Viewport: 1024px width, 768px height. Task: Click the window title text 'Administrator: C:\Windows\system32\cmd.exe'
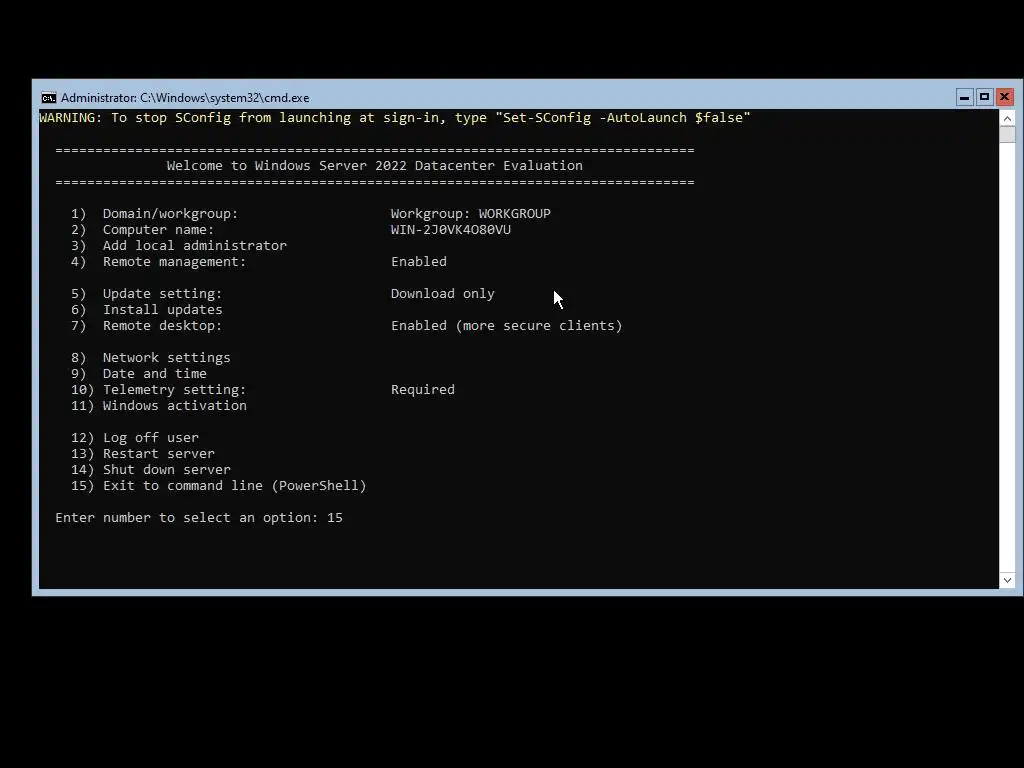coord(185,98)
